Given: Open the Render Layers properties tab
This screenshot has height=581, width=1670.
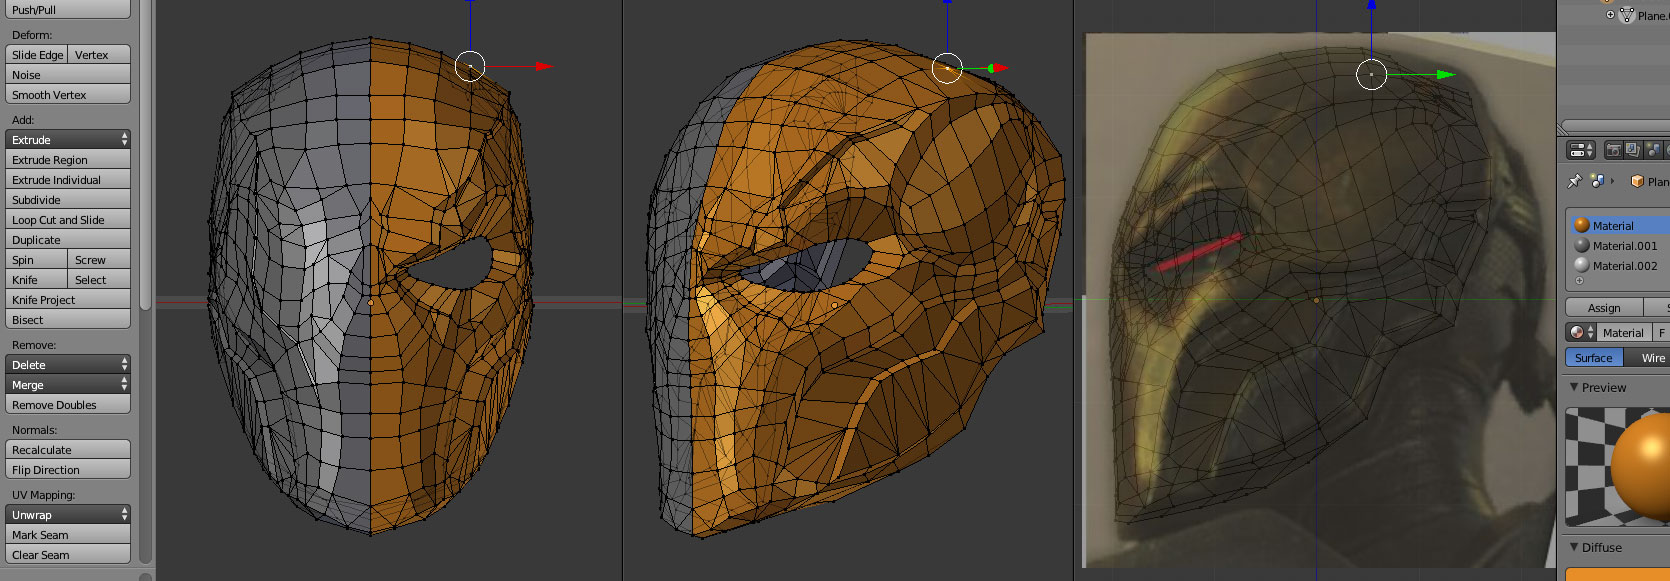Looking at the screenshot, I should click(1633, 150).
